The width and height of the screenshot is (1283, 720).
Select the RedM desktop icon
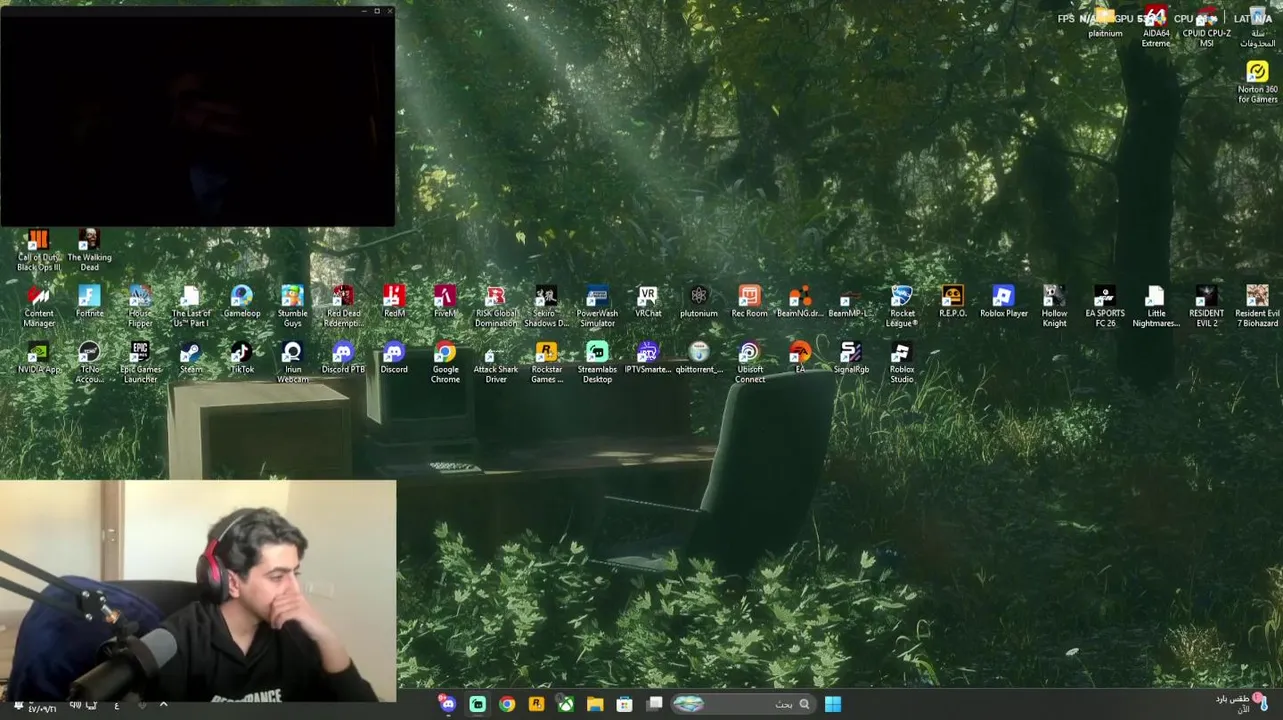coord(394,301)
